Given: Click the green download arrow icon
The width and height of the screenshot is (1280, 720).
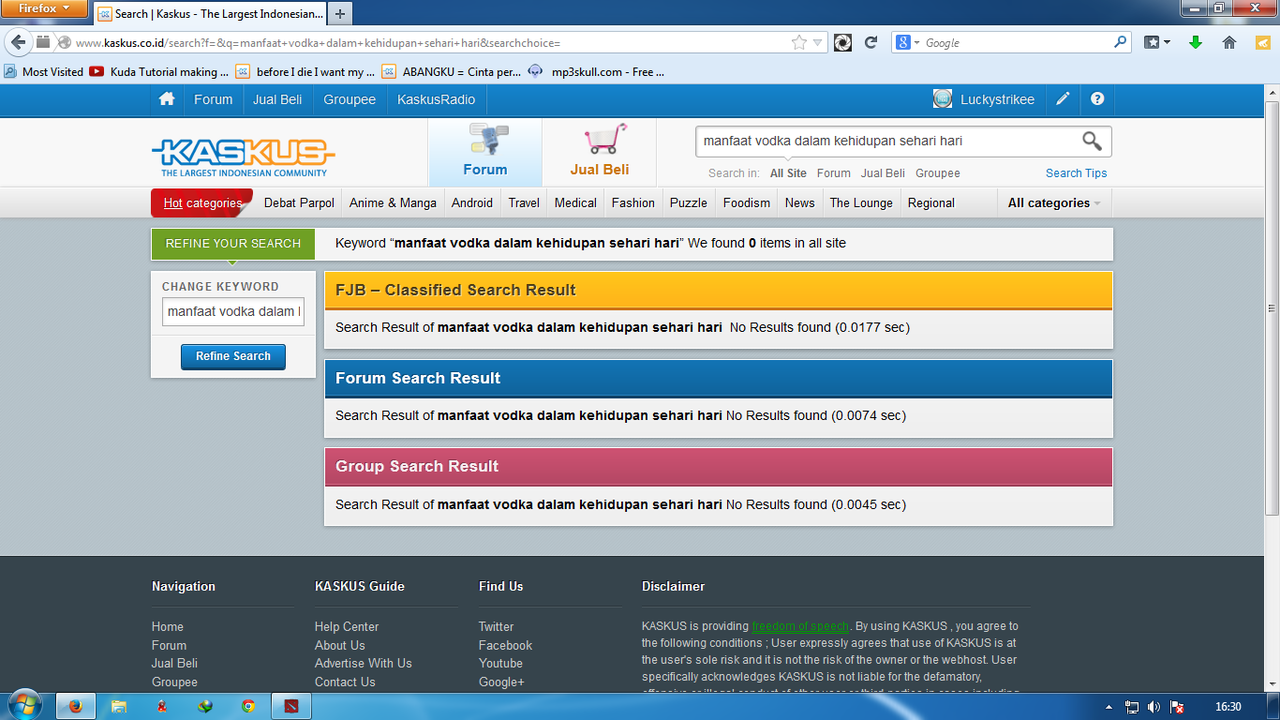Looking at the screenshot, I should [1195, 42].
